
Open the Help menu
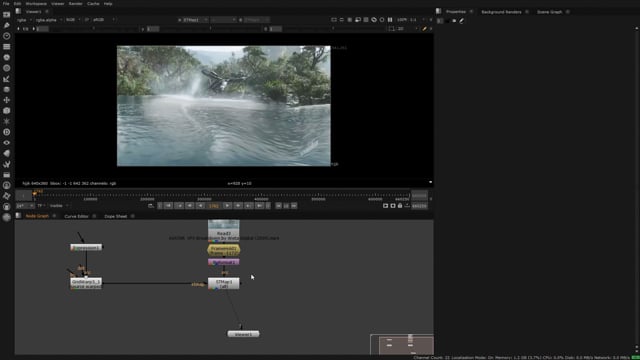point(108,4)
